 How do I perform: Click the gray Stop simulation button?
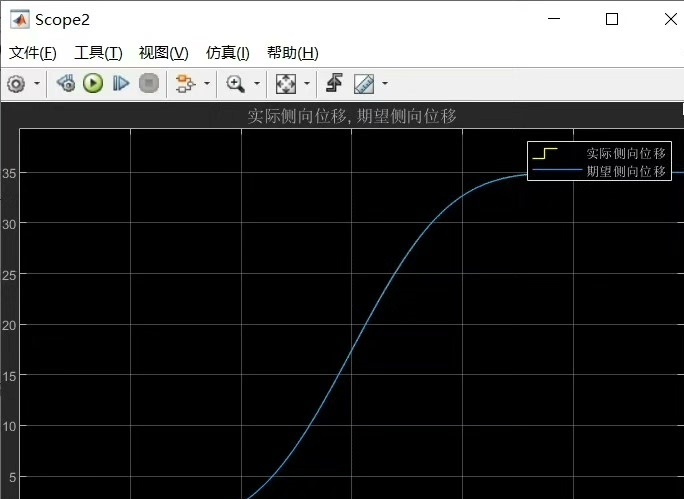tap(149, 83)
